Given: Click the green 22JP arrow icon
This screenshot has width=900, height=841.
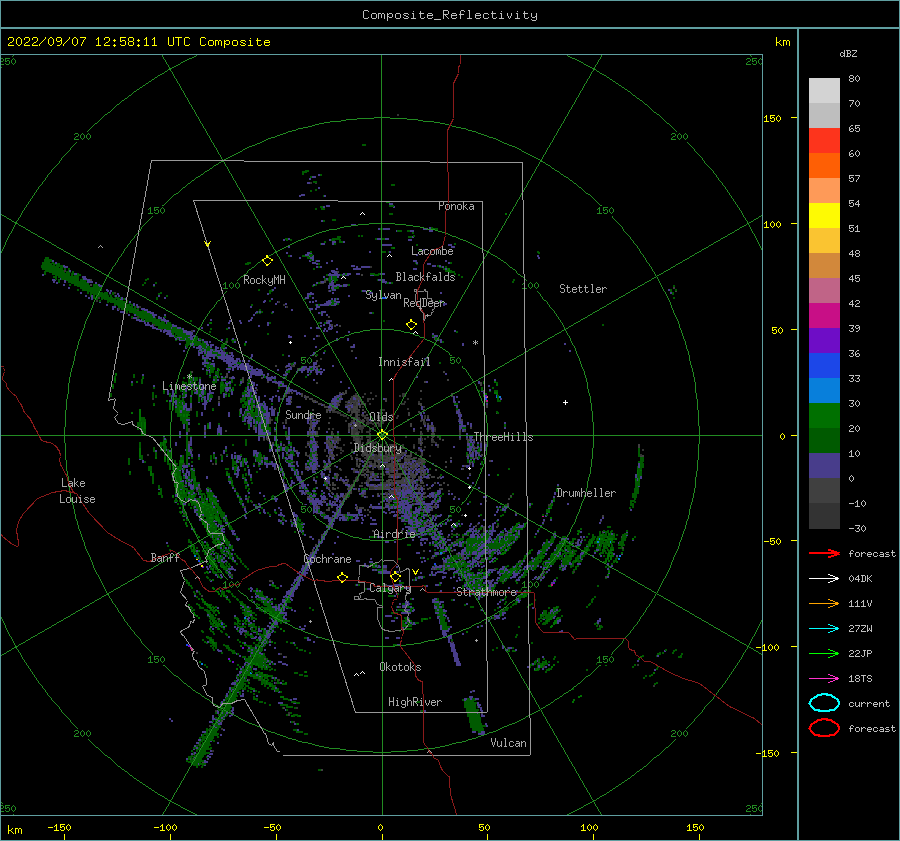Looking at the screenshot, I should pos(824,653).
